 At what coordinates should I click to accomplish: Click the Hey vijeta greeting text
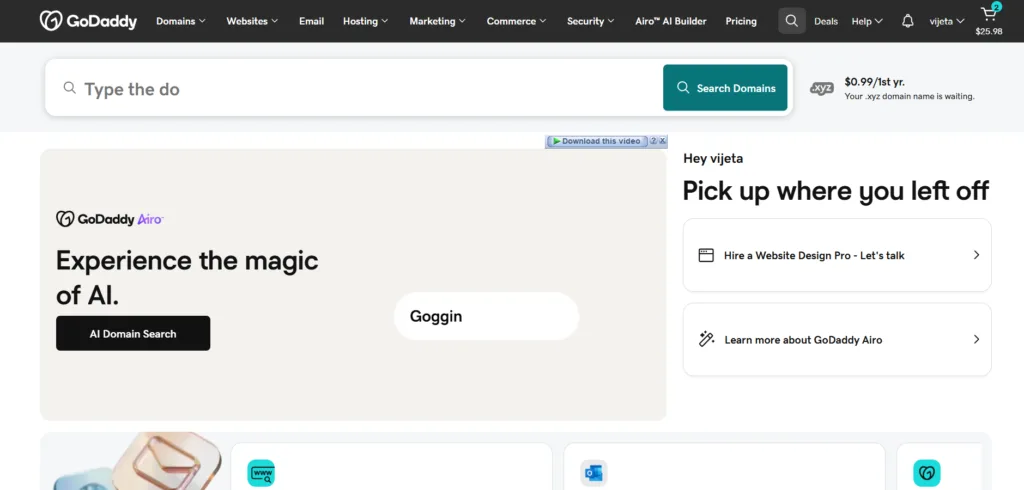tap(713, 158)
